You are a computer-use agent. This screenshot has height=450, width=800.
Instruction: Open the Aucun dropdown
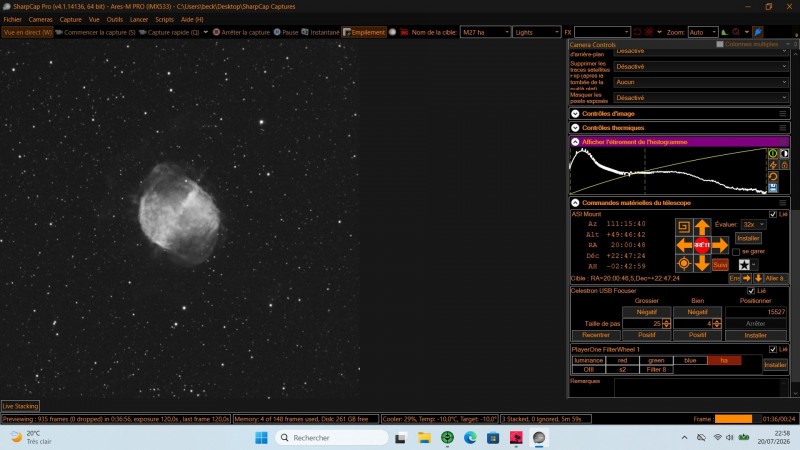tap(701, 82)
